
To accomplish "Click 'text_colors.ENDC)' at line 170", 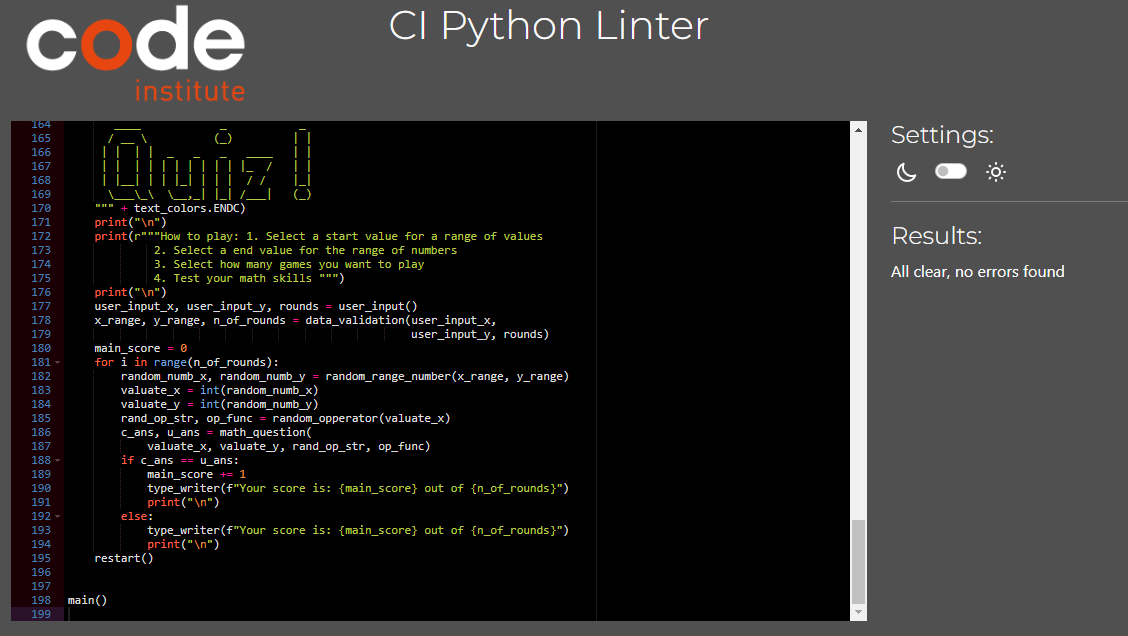I will click(189, 209).
